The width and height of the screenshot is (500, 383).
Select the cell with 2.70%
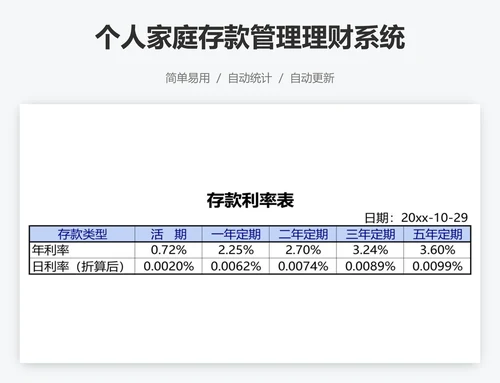pos(303,250)
